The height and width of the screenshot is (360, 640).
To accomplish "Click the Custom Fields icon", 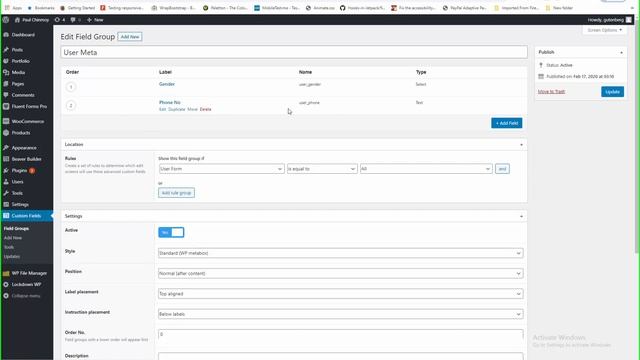I will point(6,216).
